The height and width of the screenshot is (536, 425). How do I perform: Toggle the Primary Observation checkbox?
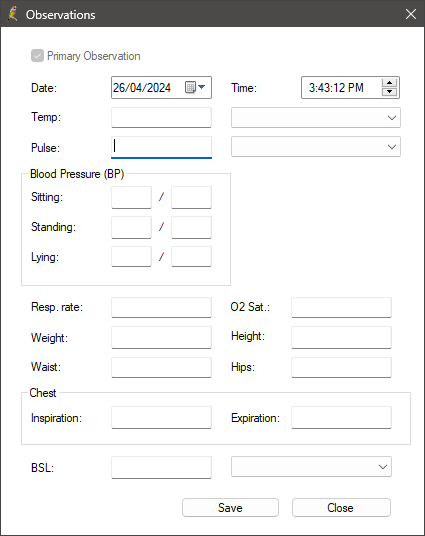[x=37, y=56]
